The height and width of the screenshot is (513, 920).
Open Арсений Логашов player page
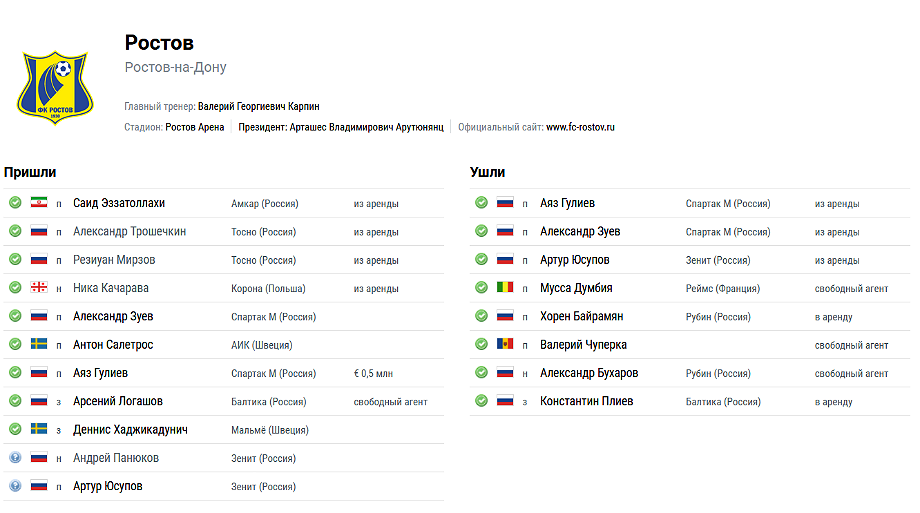[x=118, y=401]
